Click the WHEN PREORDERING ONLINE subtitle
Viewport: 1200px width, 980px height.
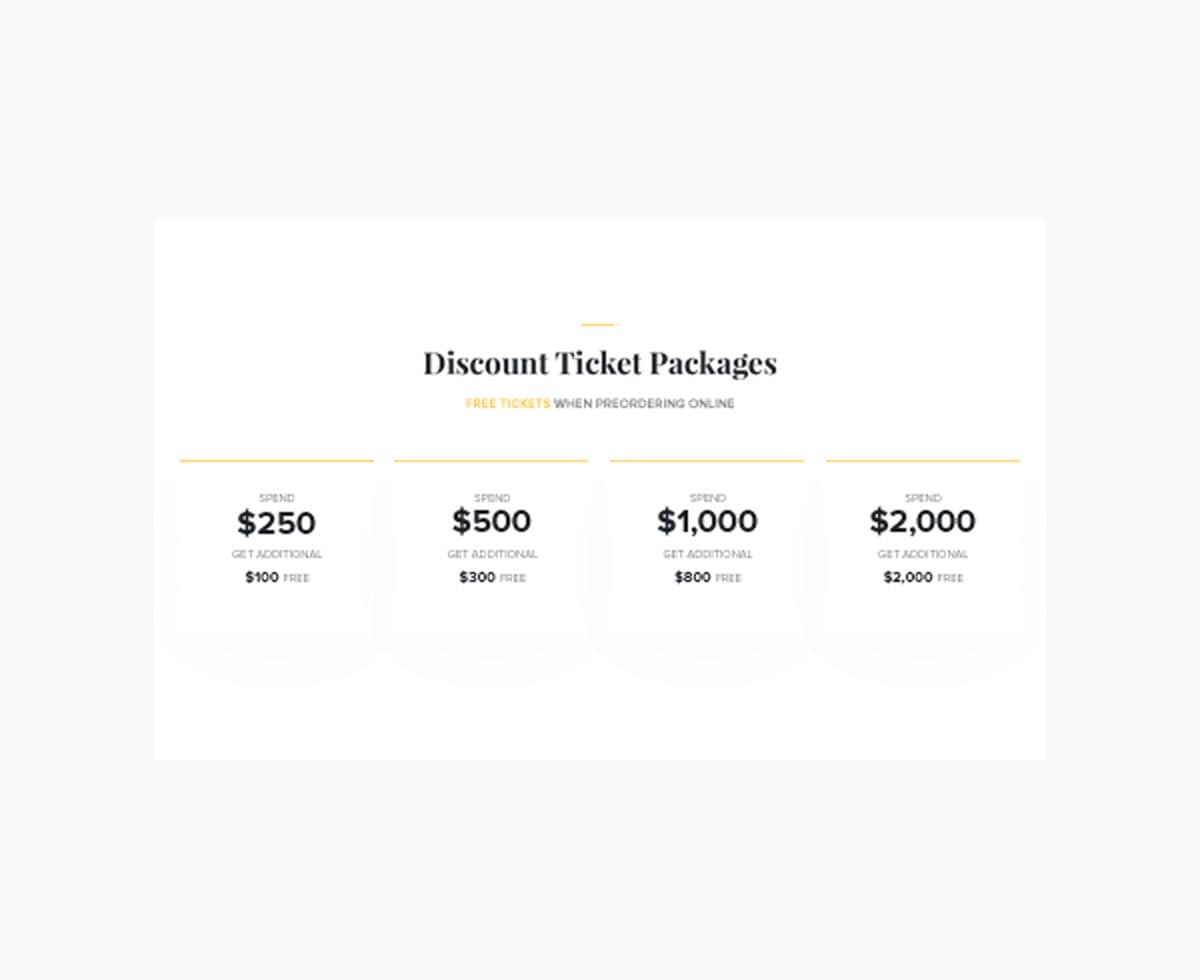pos(644,404)
